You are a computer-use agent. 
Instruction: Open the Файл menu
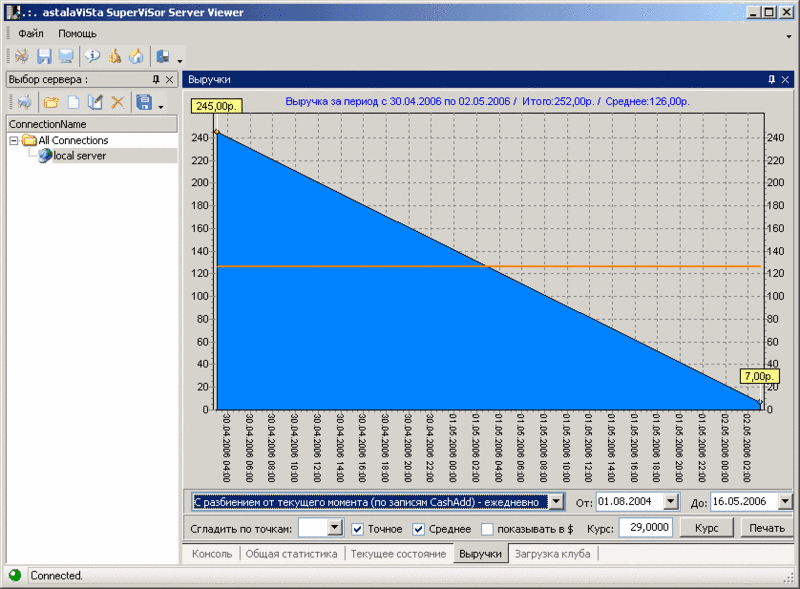click(x=31, y=34)
